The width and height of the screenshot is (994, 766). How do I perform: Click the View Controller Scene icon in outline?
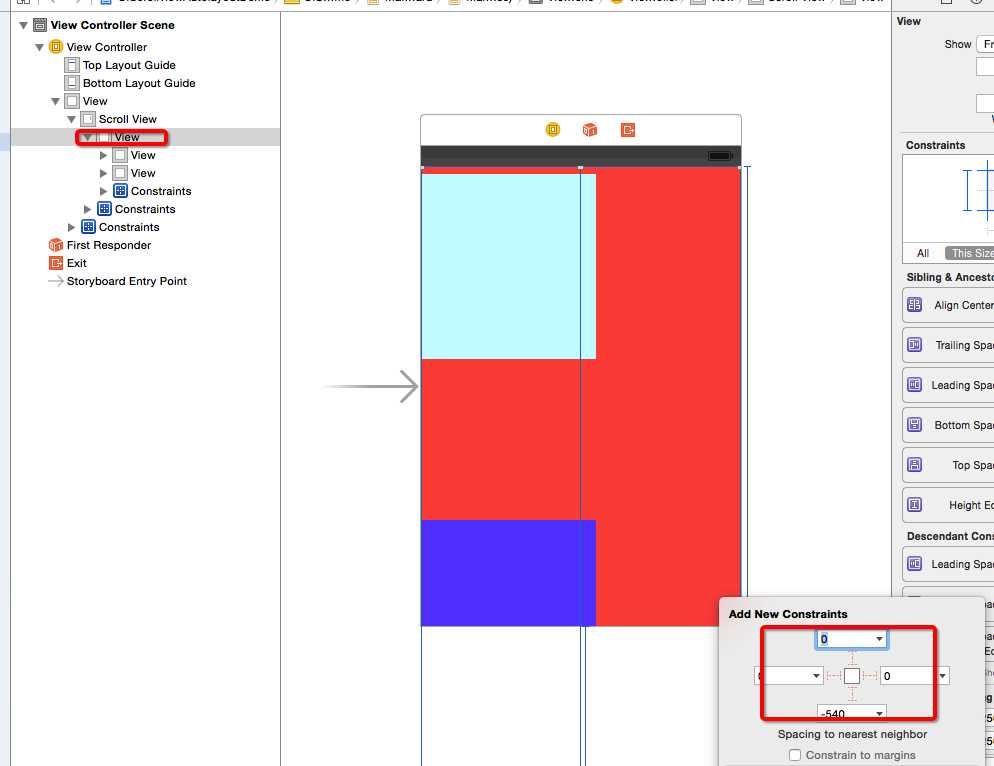coord(40,25)
